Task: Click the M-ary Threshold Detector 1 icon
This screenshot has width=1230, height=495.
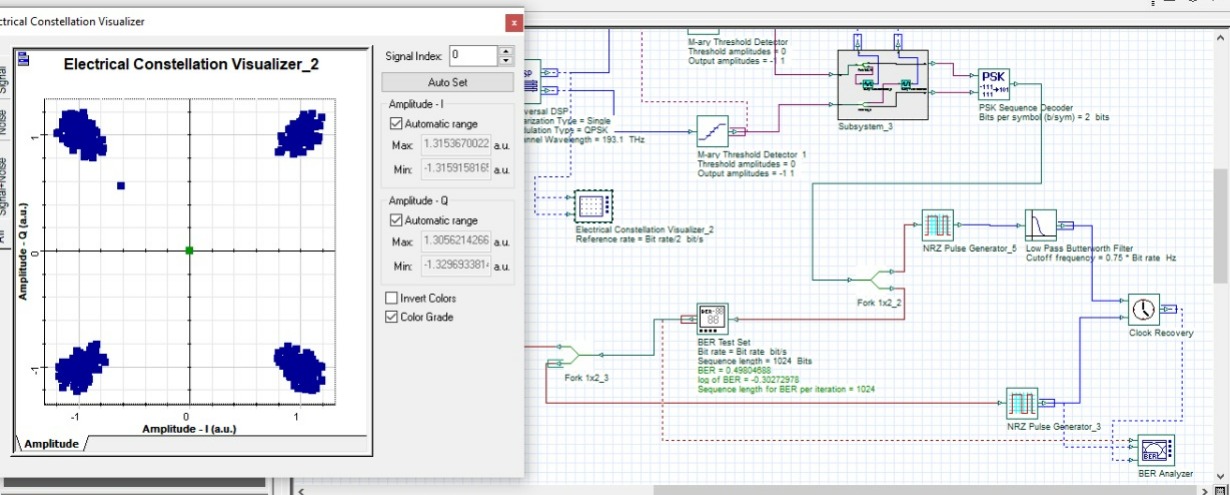Action: pos(712,131)
